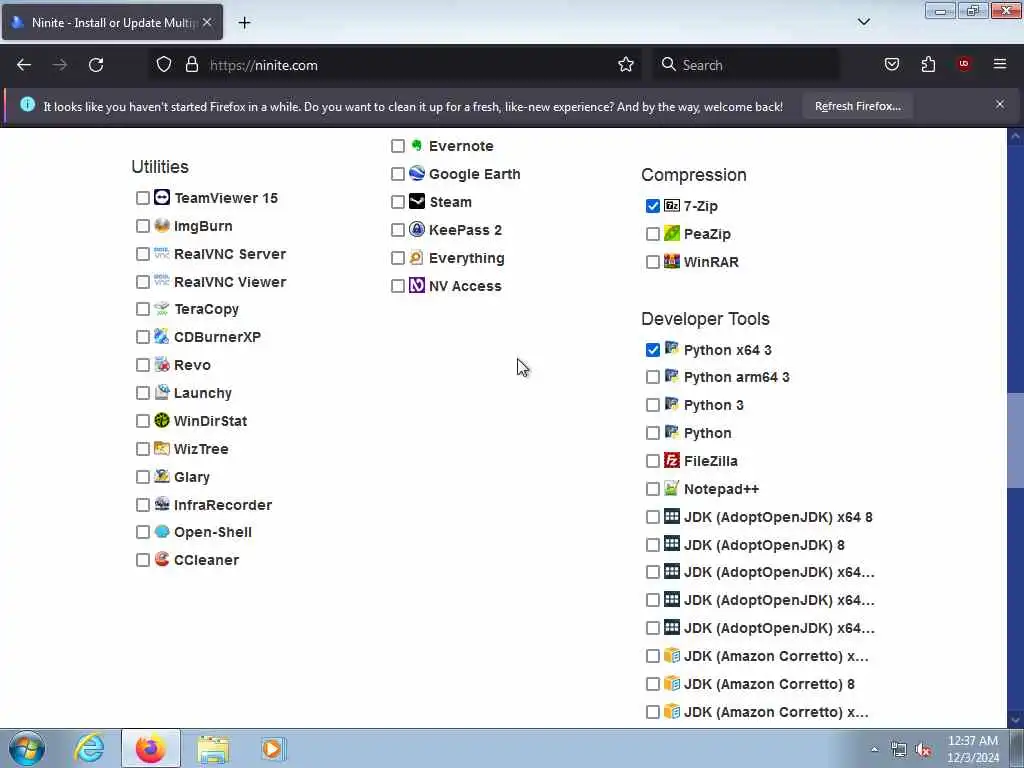The height and width of the screenshot is (768, 1024).
Task: Click the WinRAR books icon
Action: click(671, 261)
